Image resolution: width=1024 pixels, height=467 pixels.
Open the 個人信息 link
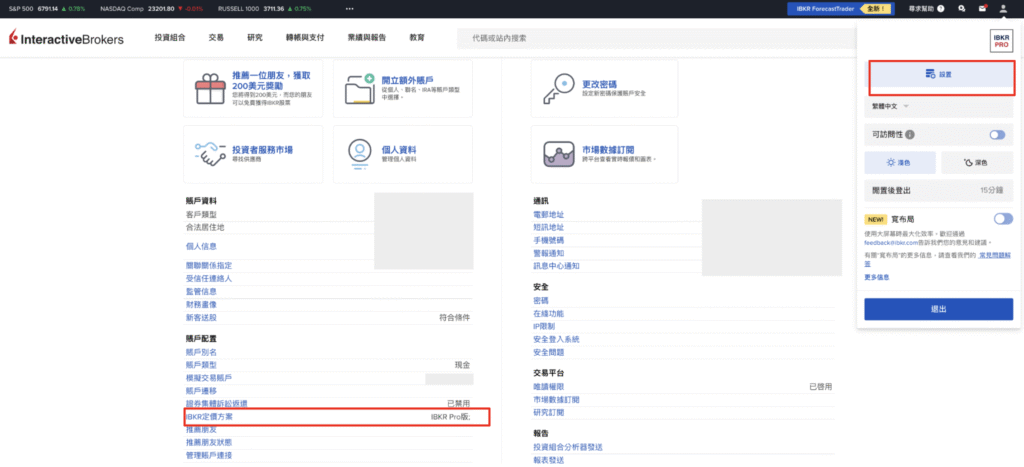click(201, 246)
